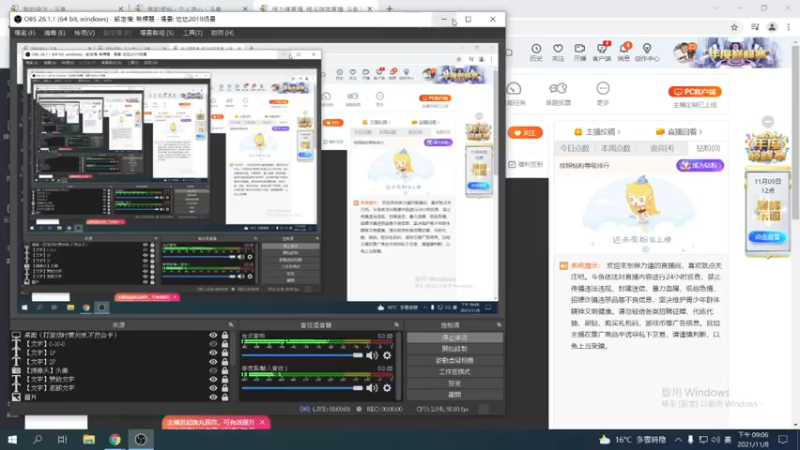This screenshot has height=450, width=800.
Task: Switch to the 今日点数 tab
Action: [x=574, y=148]
